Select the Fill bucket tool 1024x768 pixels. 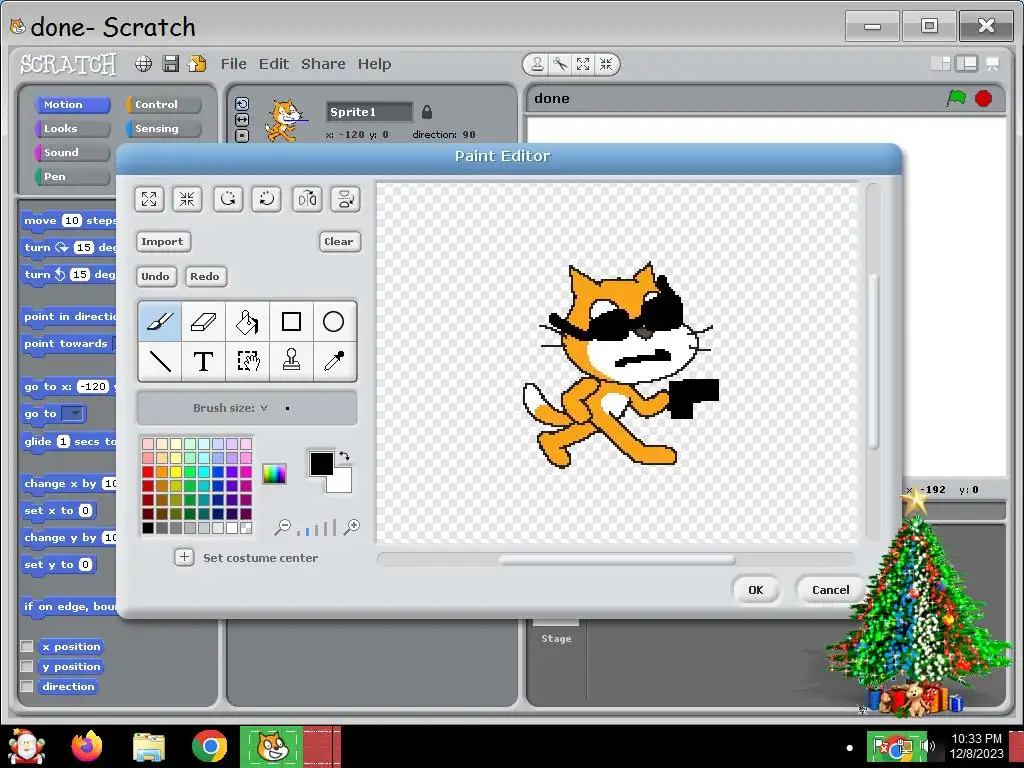[x=247, y=321]
